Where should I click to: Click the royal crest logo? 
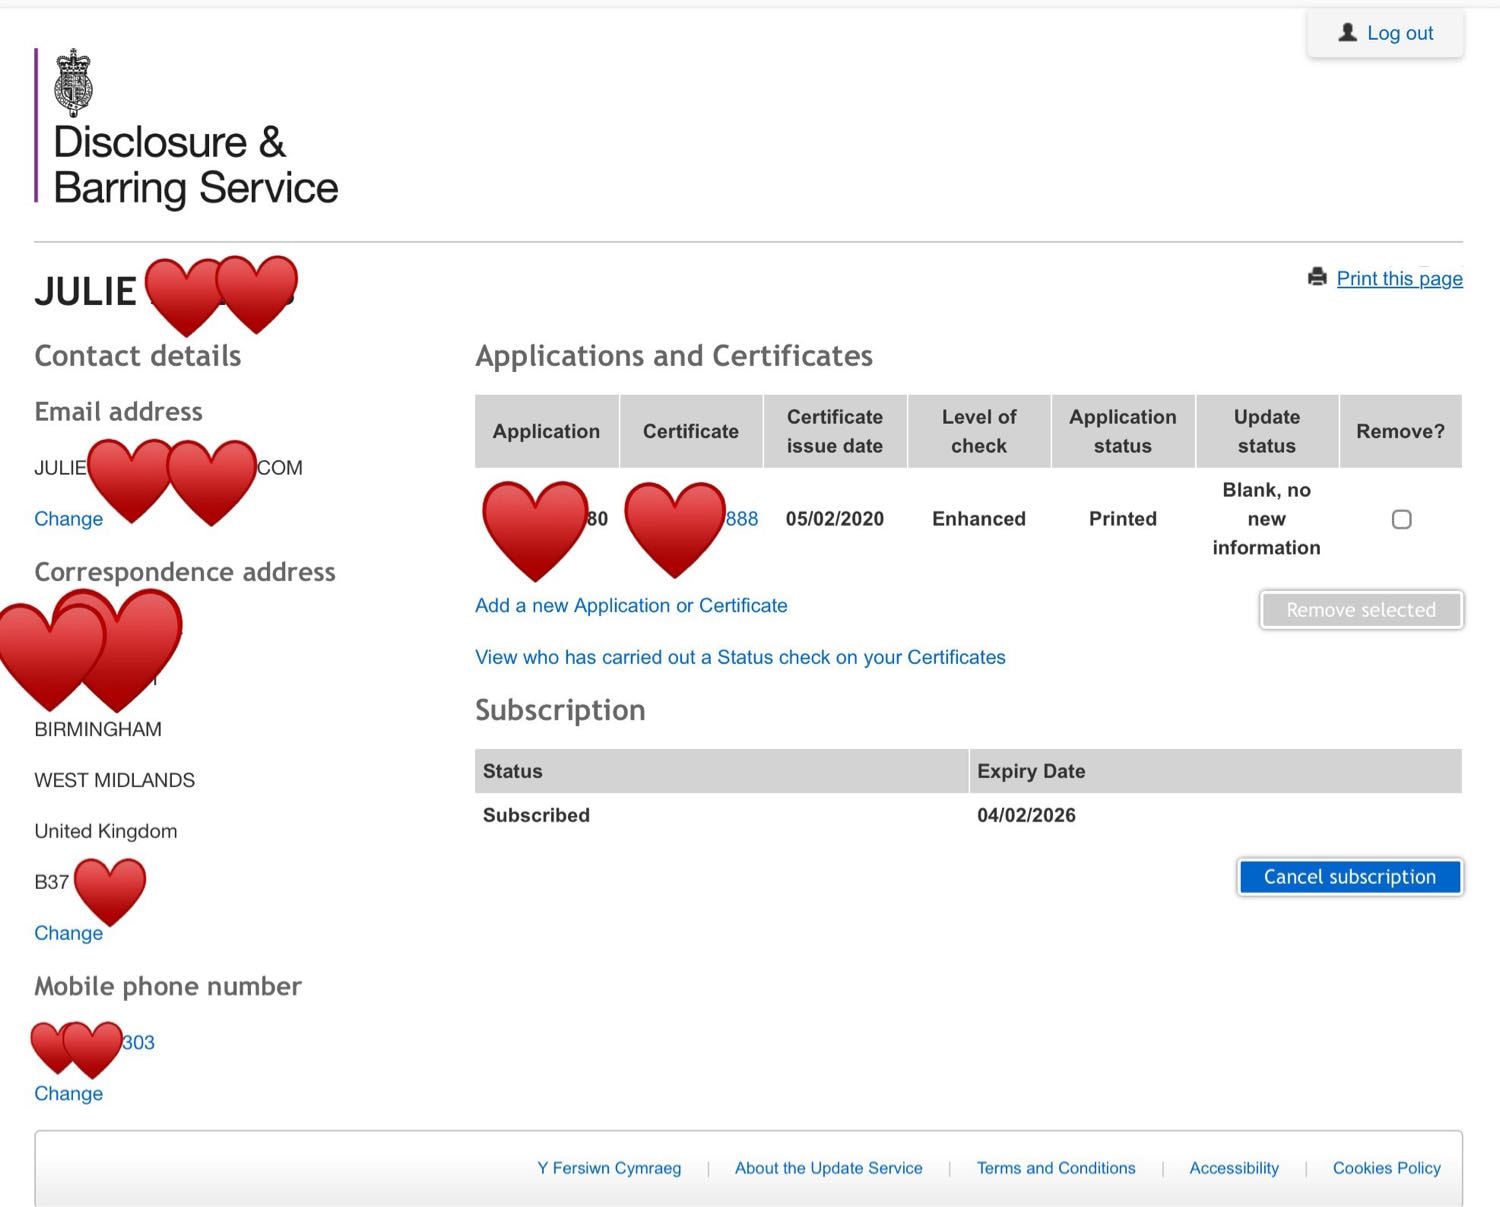[74, 83]
